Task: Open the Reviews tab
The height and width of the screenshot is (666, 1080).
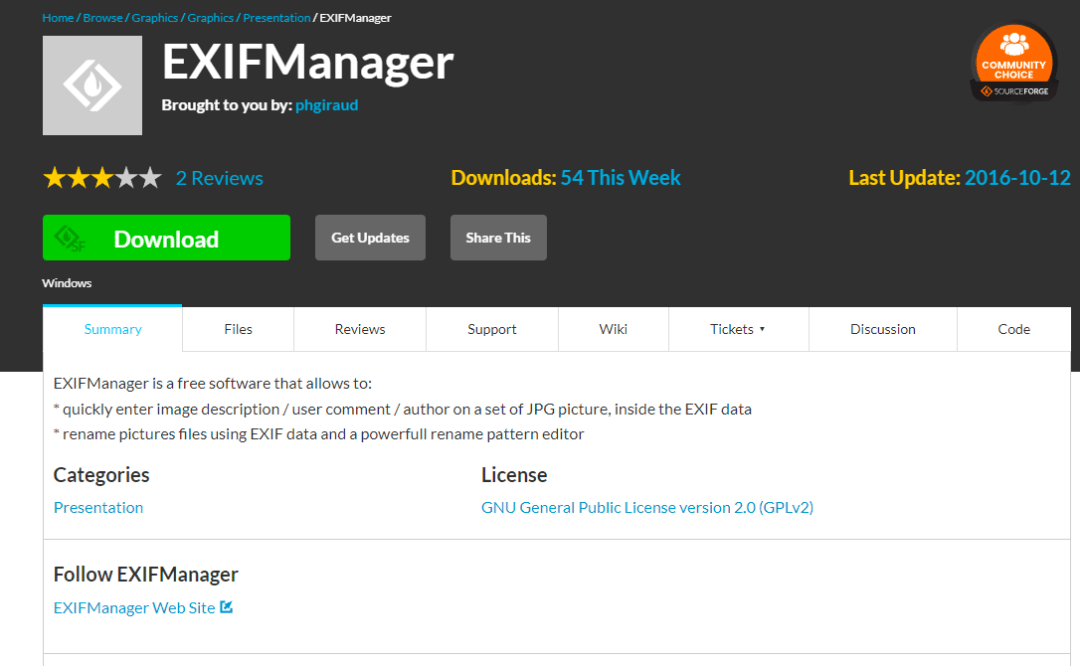Action: pyautogui.click(x=360, y=329)
